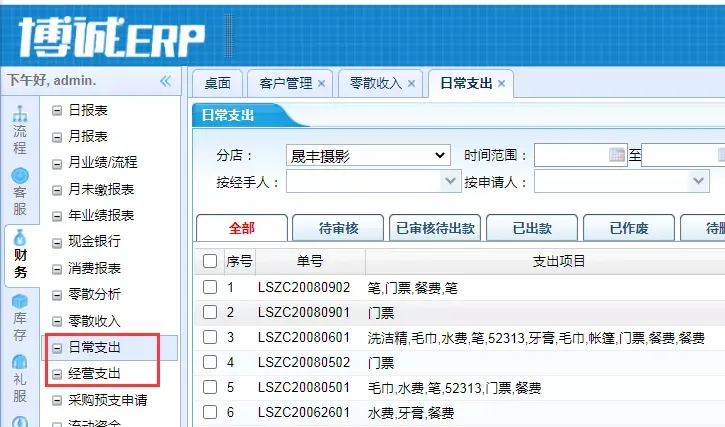725x427 pixels.
Task: Check the checkbox for row LSZC20080601
Action: pos(210,337)
